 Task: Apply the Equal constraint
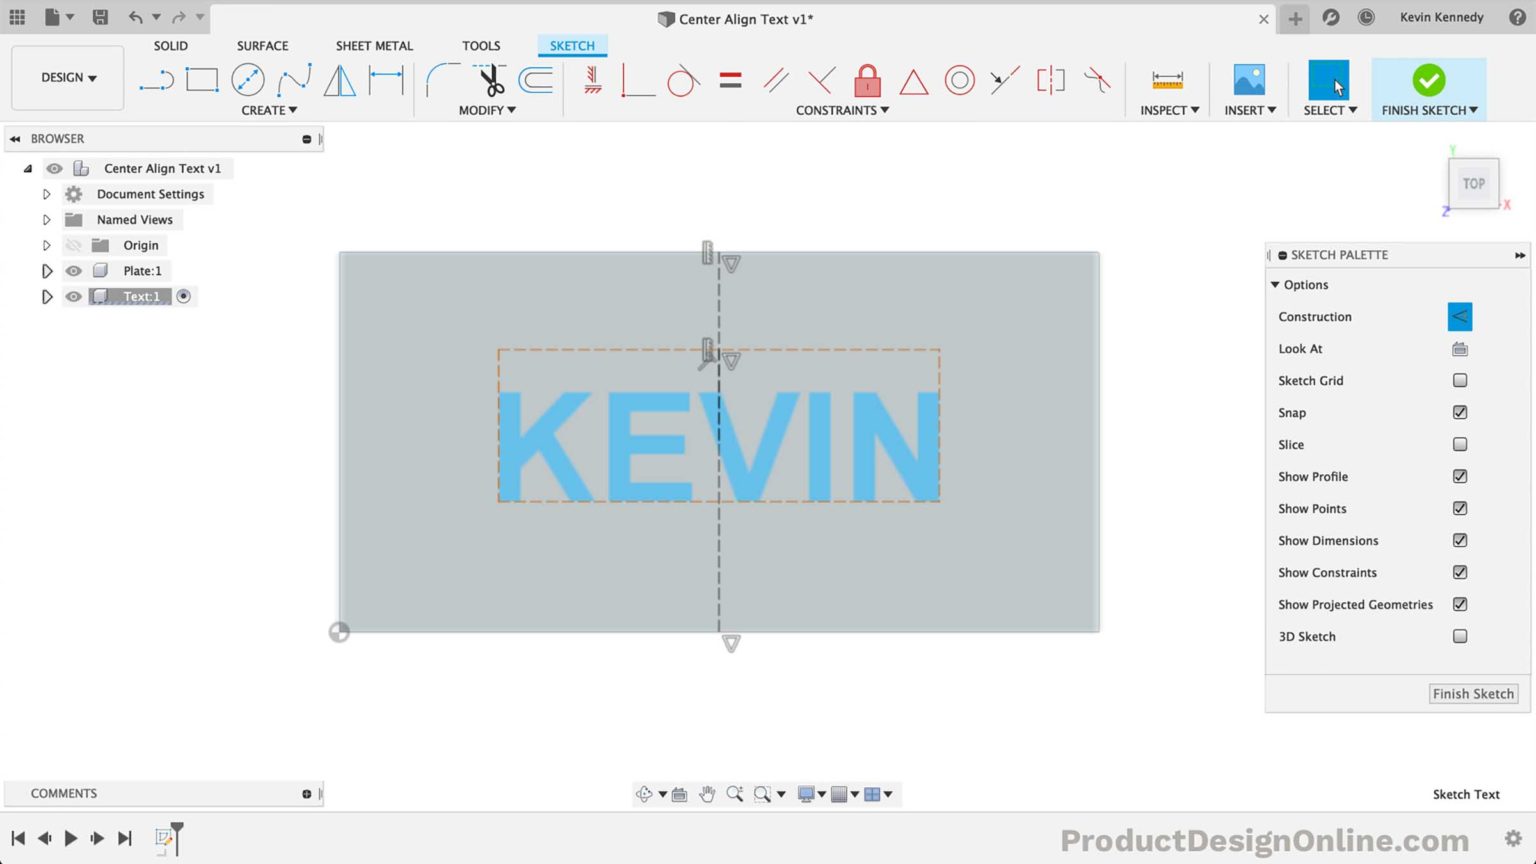point(730,80)
